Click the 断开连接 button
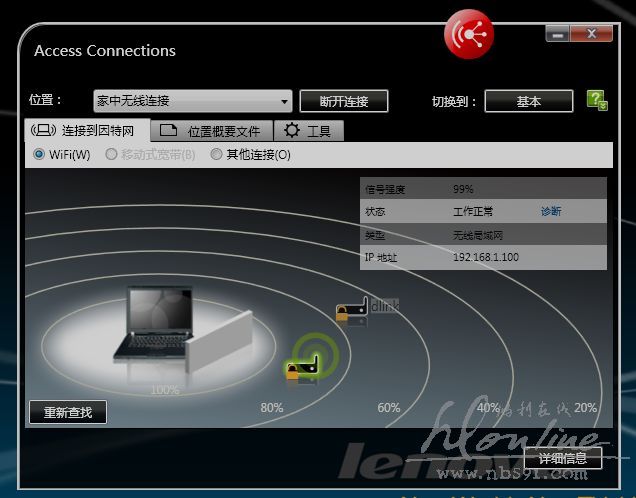Image resolution: width=636 pixels, height=498 pixels. click(344, 101)
